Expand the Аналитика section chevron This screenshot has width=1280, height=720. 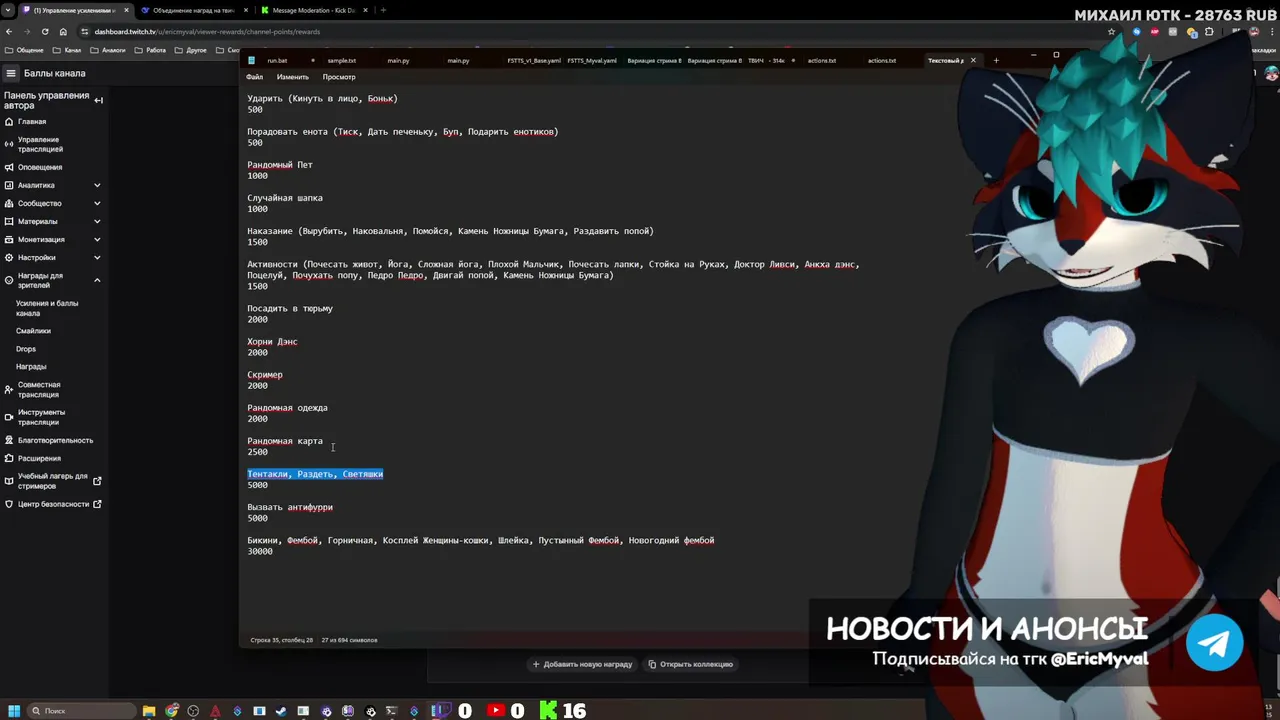pos(97,185)
